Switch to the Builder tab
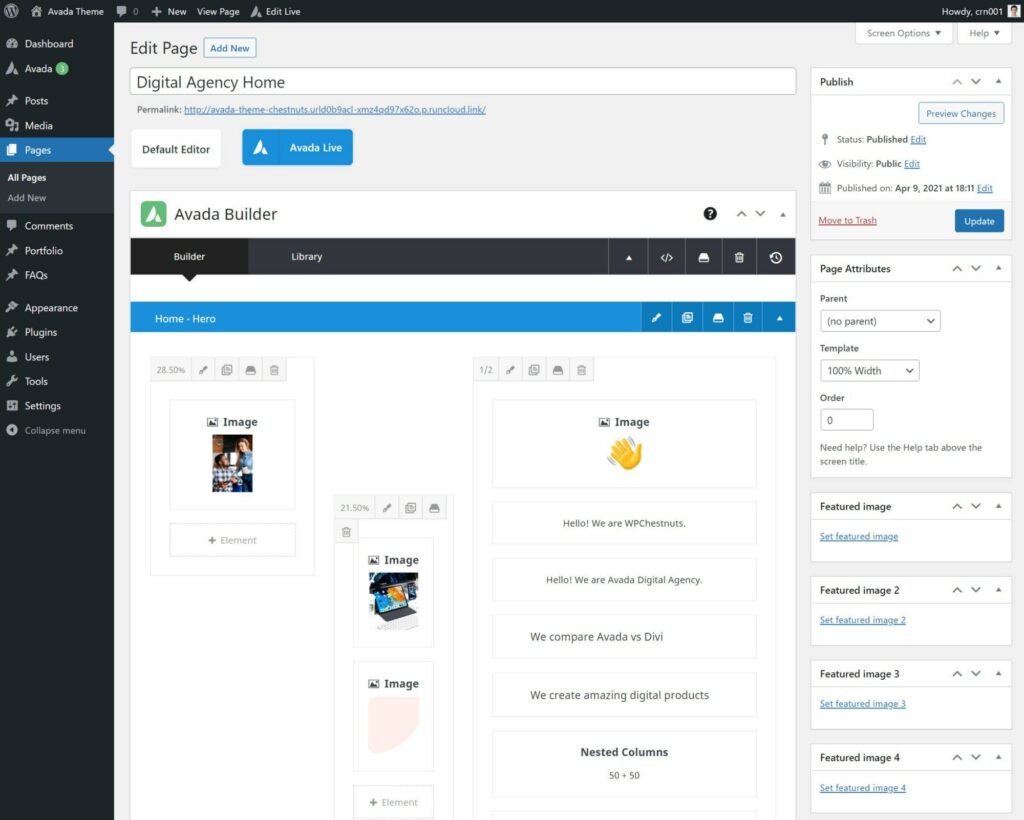Viewport: 1024px width, 820px height. pos(189,257)
